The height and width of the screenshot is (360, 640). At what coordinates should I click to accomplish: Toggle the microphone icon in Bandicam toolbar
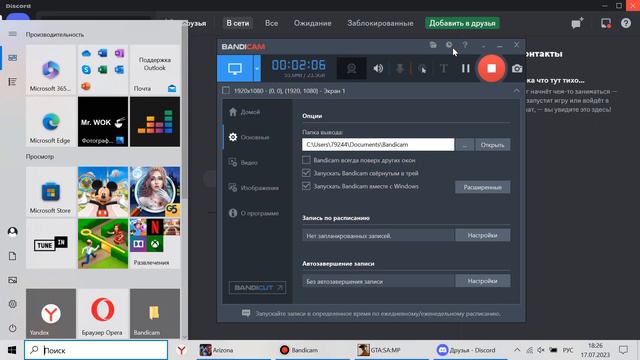pyautogui.click(x=400, y=69)
